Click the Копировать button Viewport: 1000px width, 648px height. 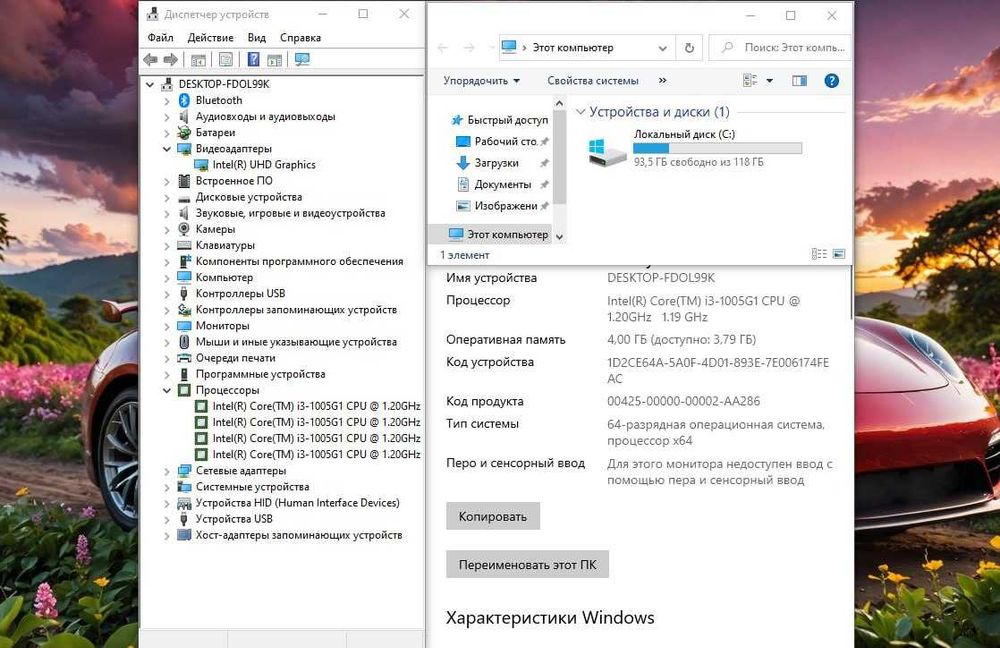[493, 516]
